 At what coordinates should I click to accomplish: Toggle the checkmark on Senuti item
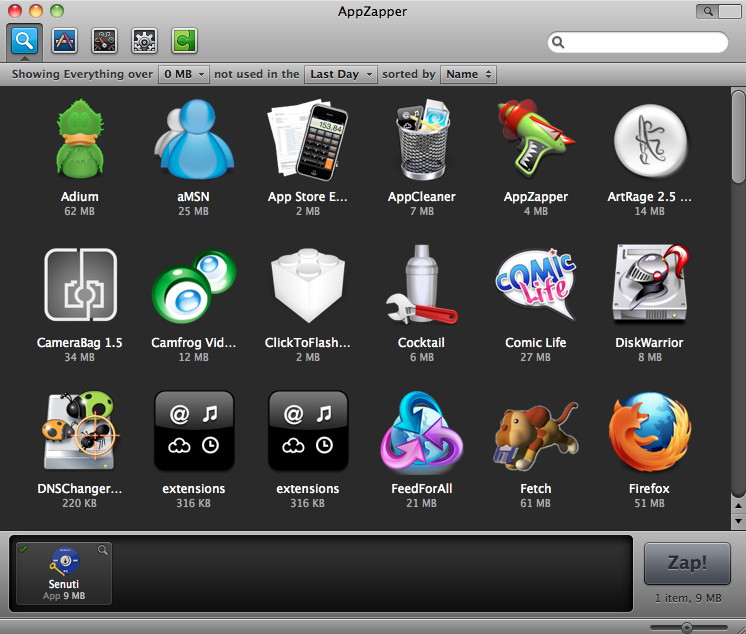coord(23,549)
